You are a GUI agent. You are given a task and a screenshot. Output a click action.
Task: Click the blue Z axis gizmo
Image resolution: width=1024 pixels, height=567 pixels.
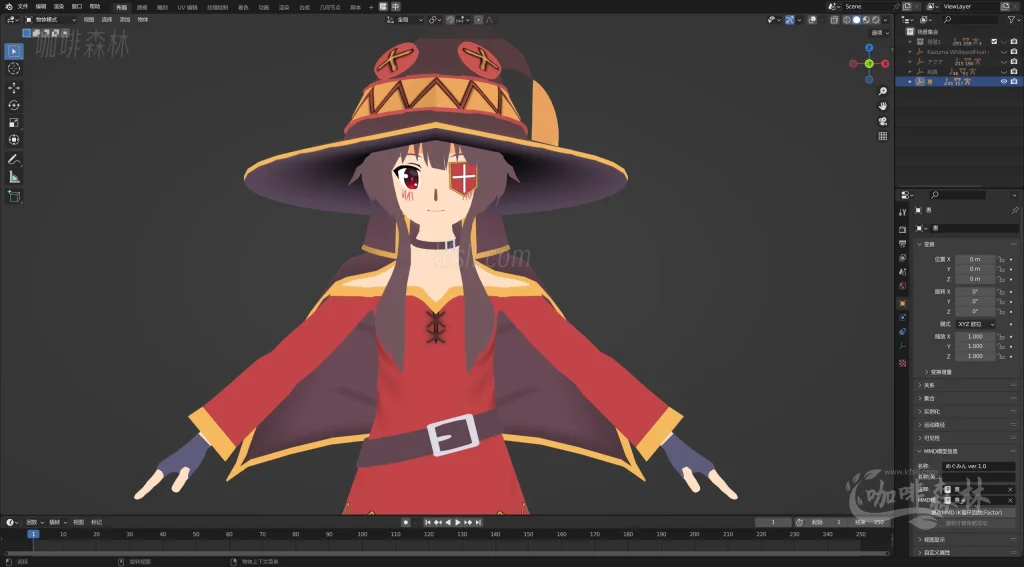pyautogui.click(x=869, y=48)
